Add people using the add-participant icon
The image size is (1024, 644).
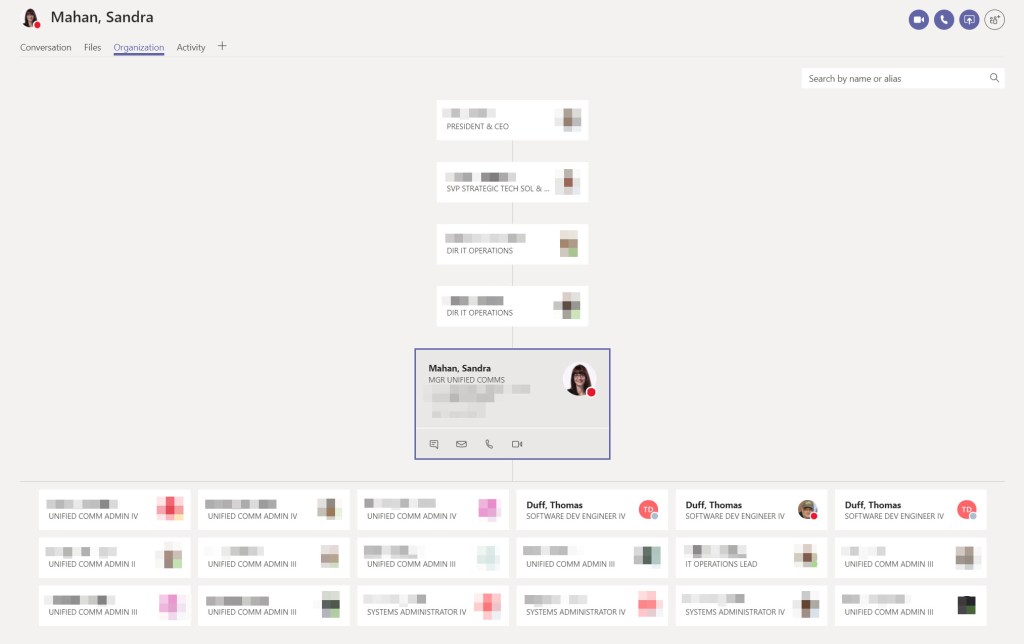[994, 18]
